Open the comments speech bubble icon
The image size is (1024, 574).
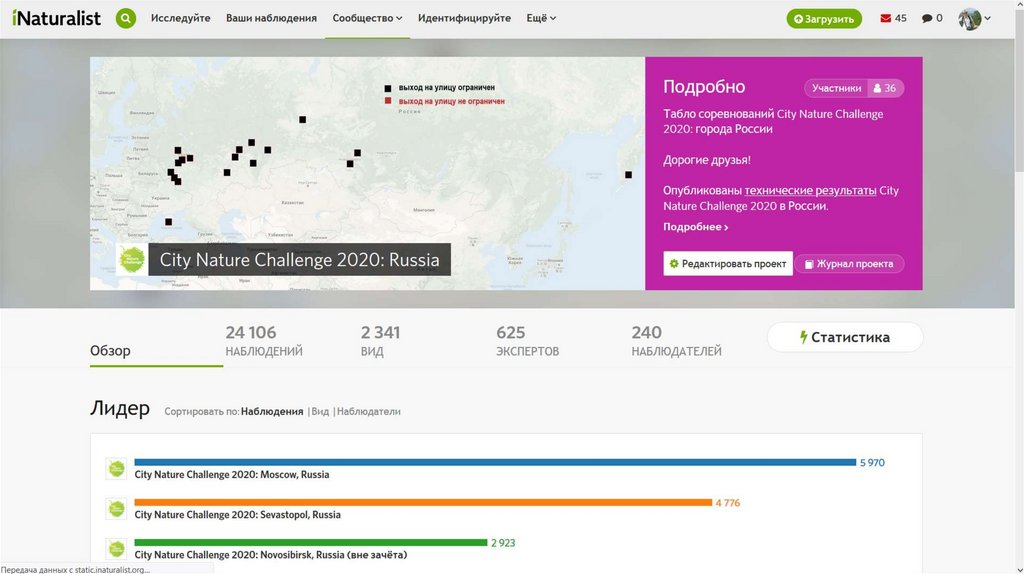click(x=927, y=18)
